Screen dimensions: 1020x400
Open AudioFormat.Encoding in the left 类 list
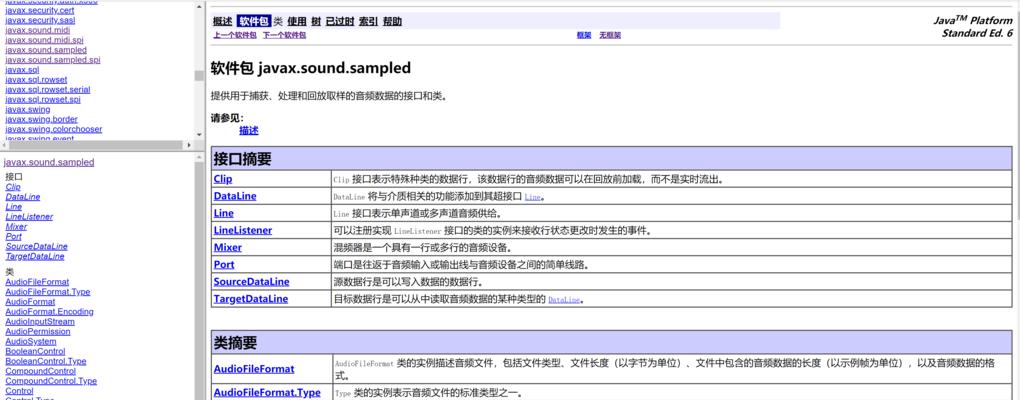tap(49, 312)
